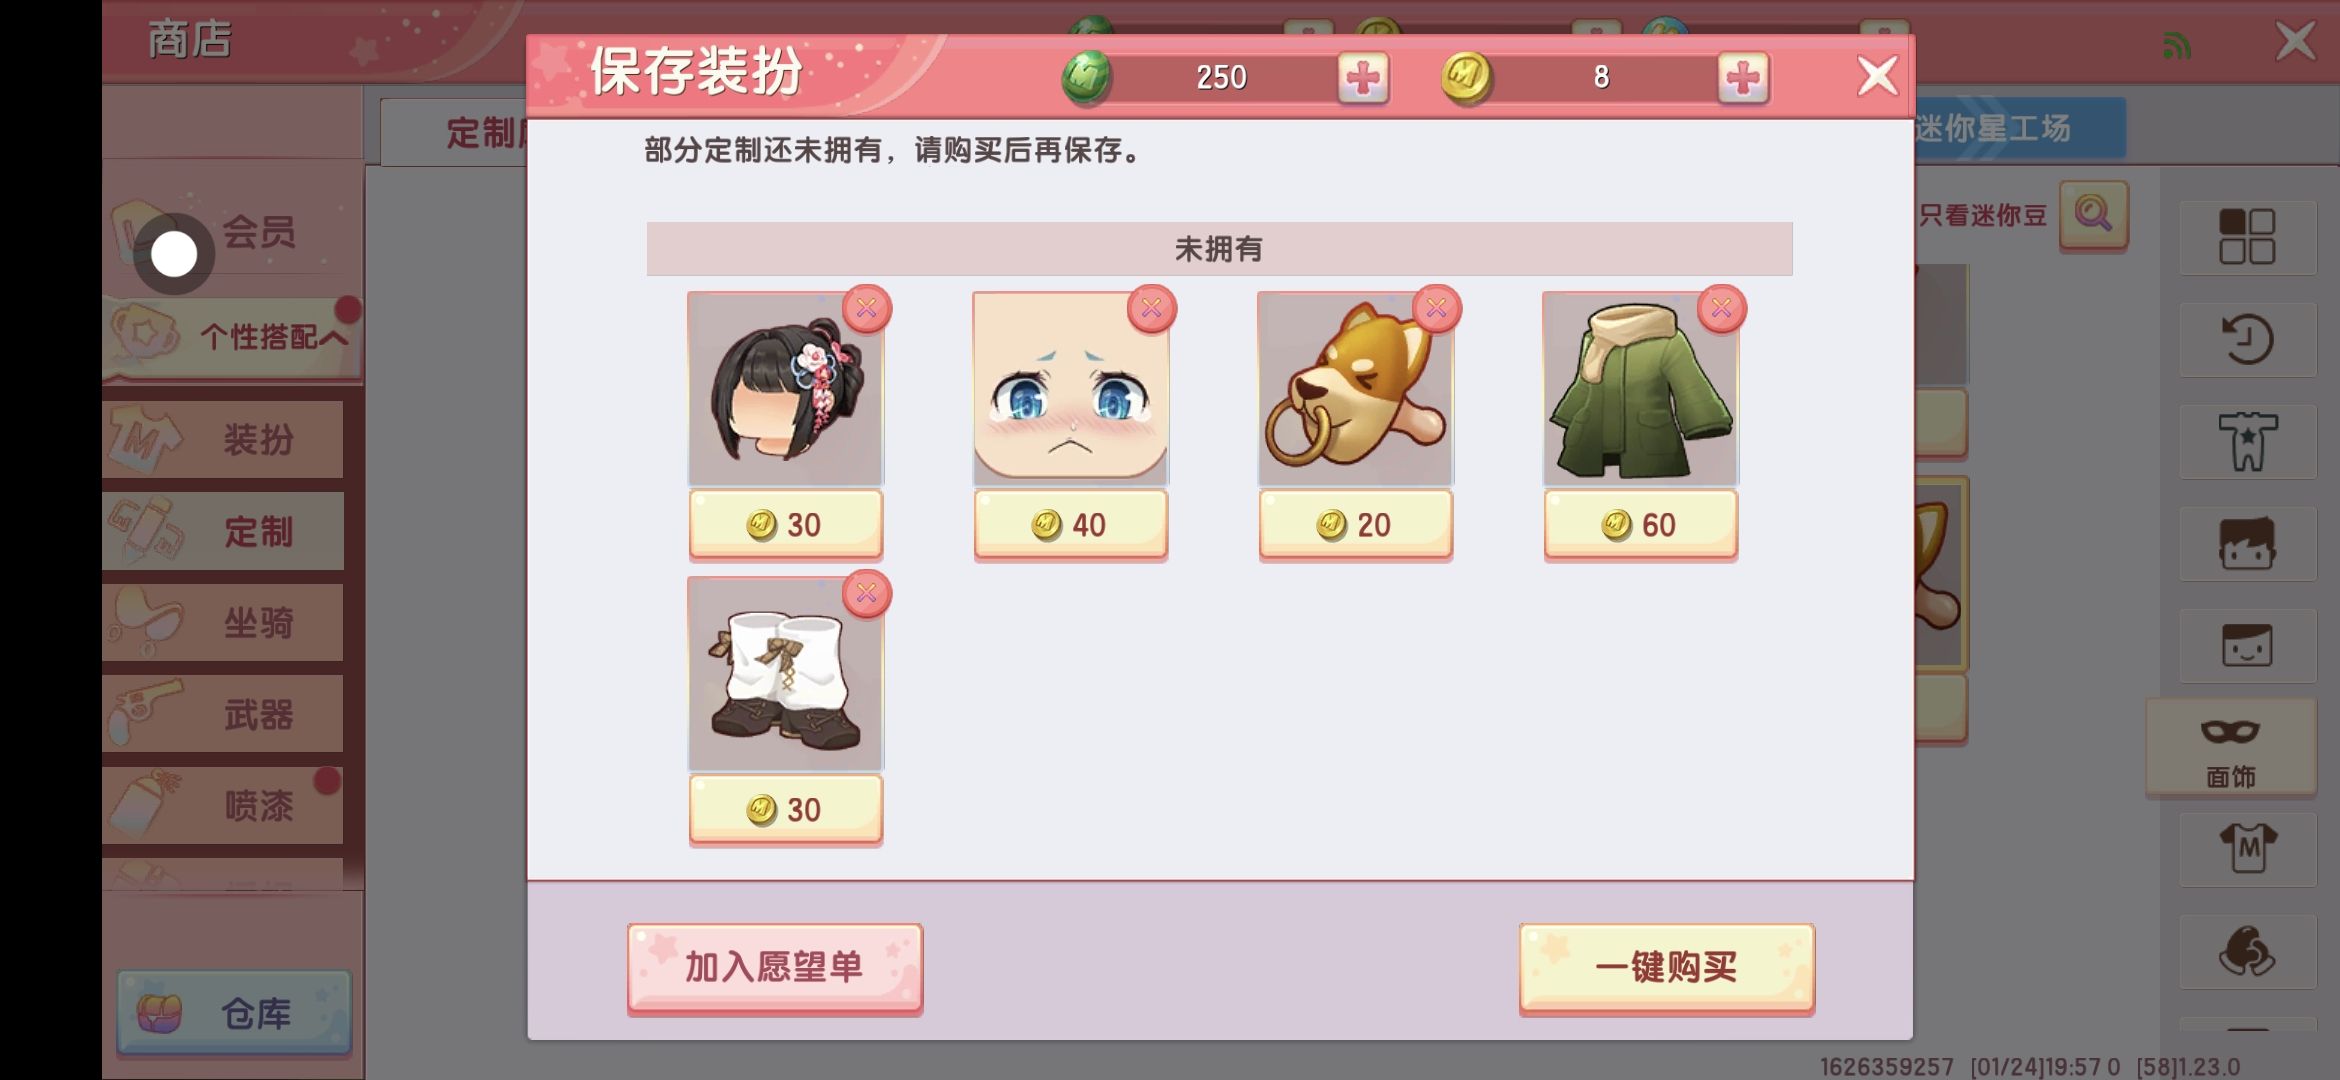The height and width of the screenshot is (1080, 2340).
Task: Add more gold mini coins
Action: 1743,77
